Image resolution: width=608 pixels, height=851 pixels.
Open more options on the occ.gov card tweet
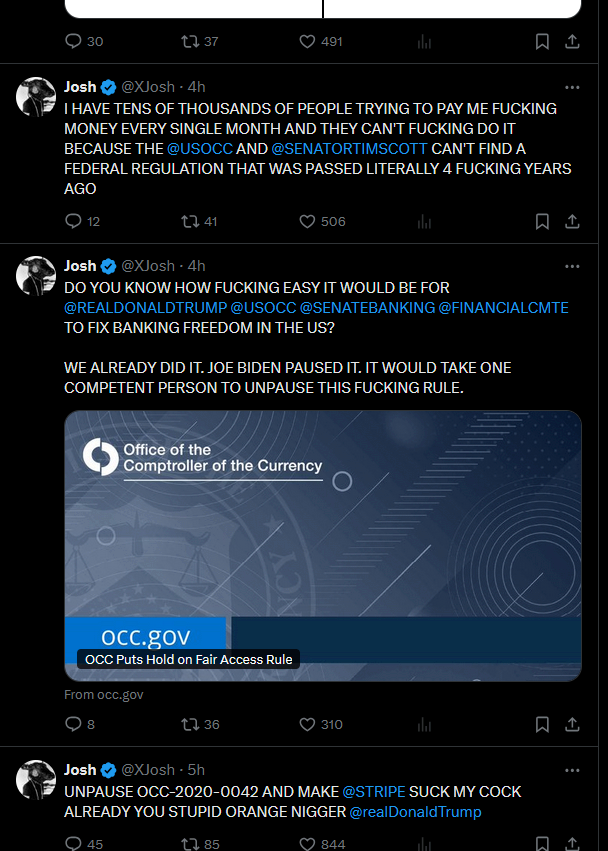point(572,266)
